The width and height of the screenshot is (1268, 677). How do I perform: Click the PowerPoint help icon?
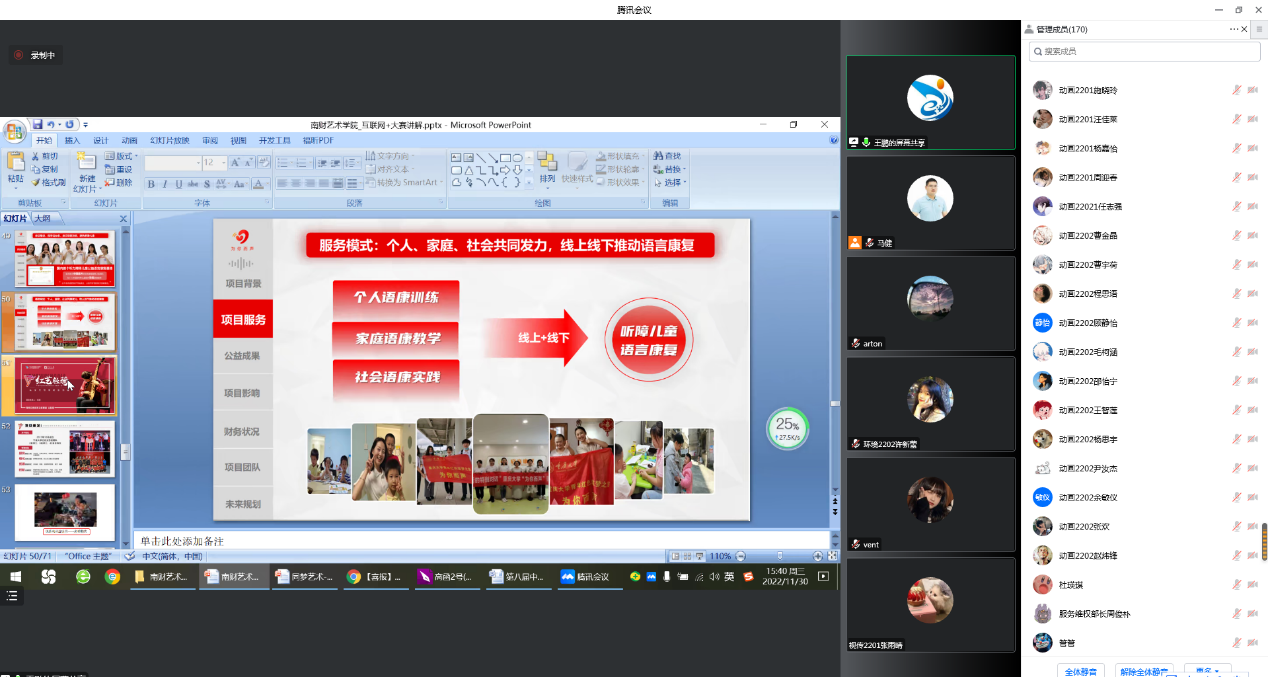pyautogui.click(x=834, y=141)
